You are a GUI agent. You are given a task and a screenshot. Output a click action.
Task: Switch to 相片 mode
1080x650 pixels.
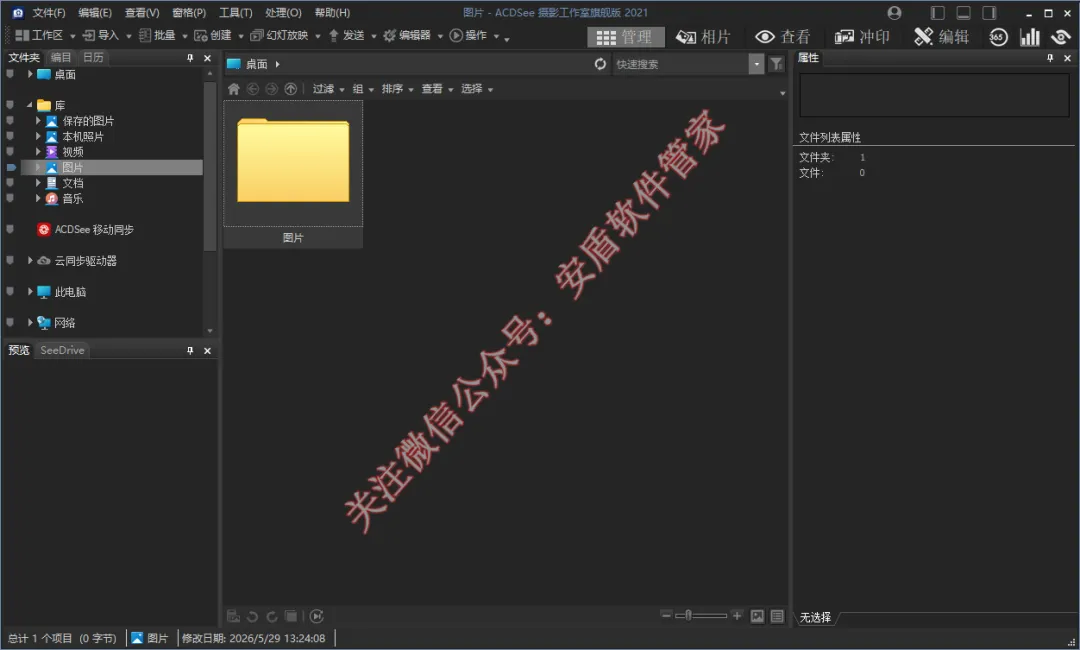coord(703,37)
